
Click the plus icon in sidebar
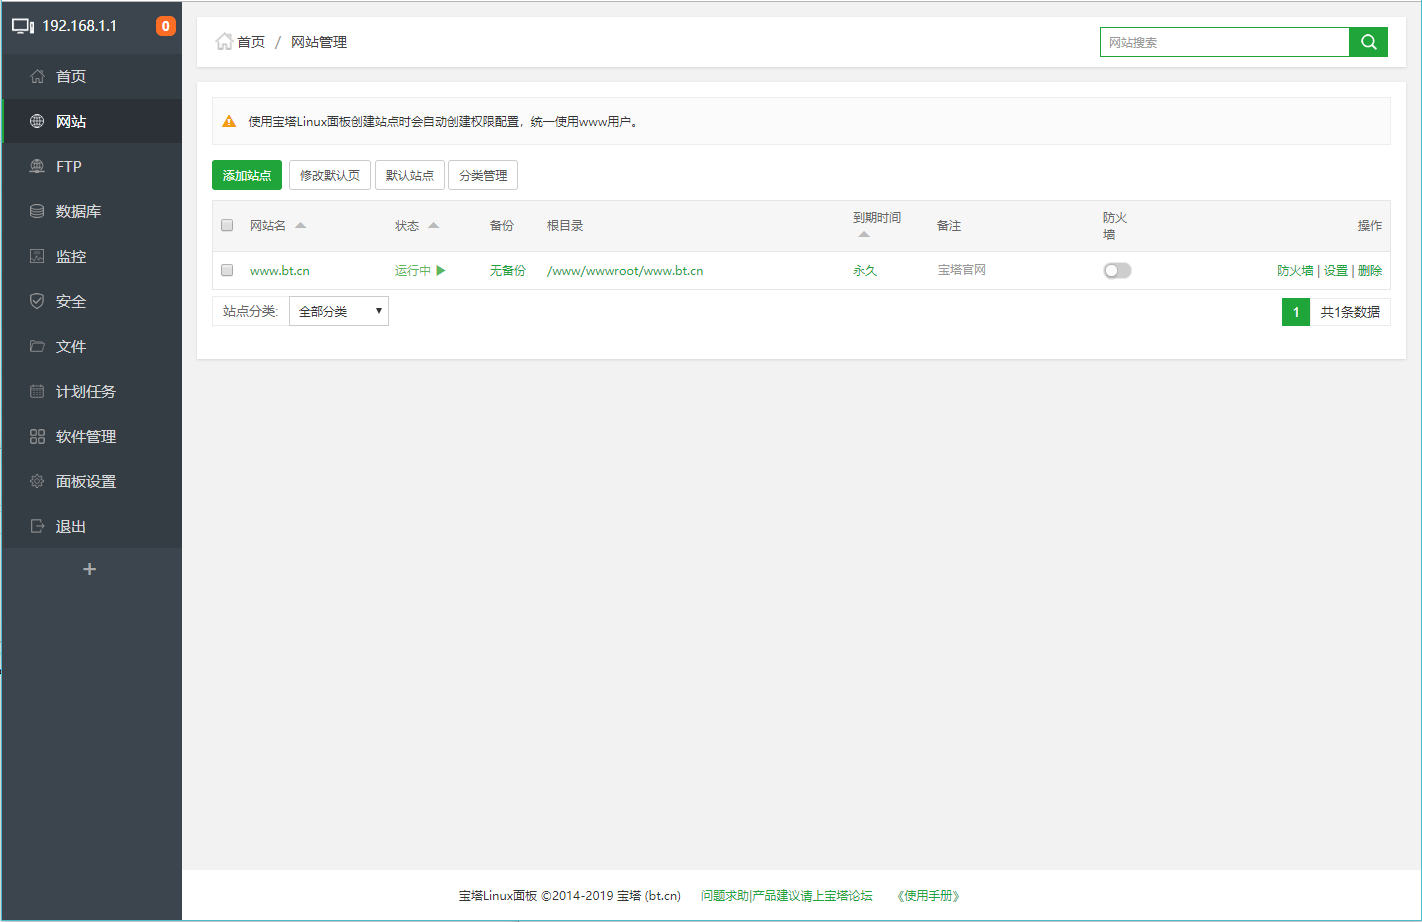[x=90, y=569]
